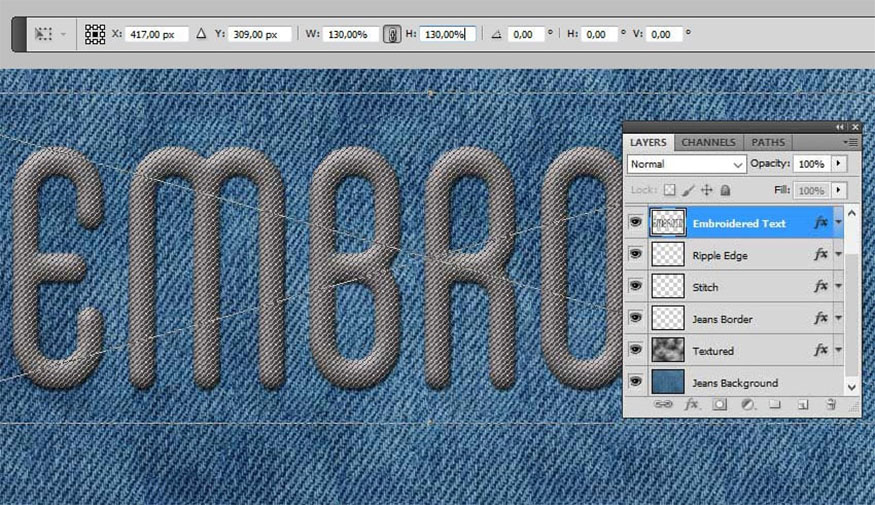Open the Opacity slider arrow
The width and height of the screenshot is (875, 505).
click(x=838, y=164)
